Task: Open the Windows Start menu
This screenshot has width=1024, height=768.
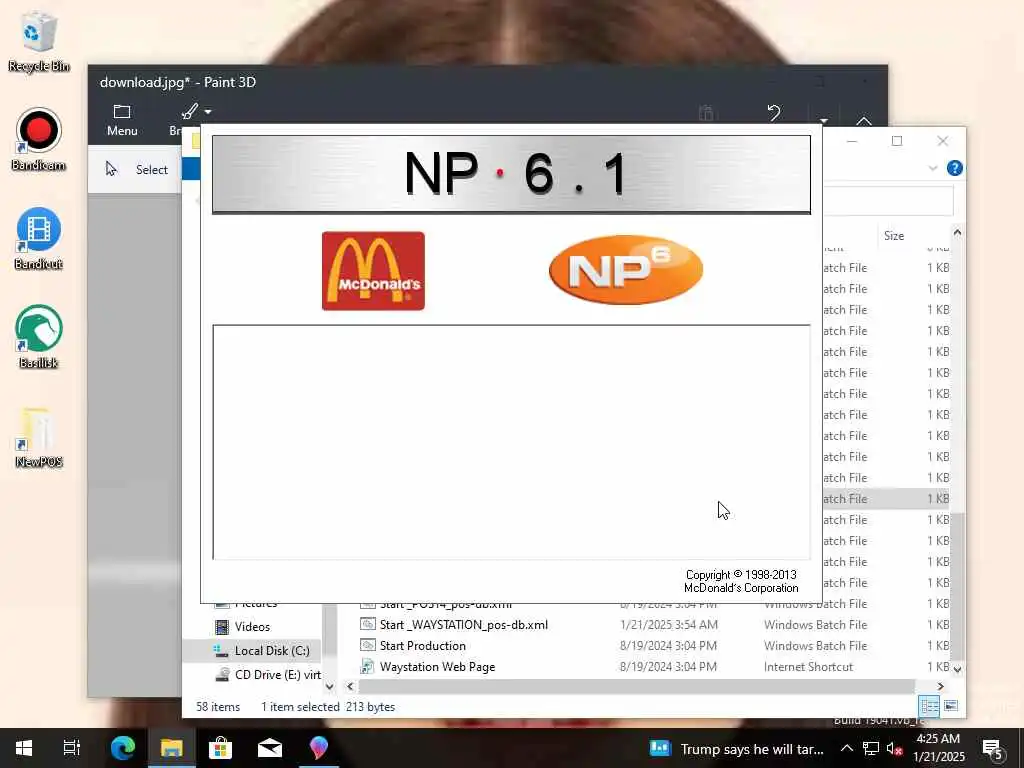Action: 24,748
